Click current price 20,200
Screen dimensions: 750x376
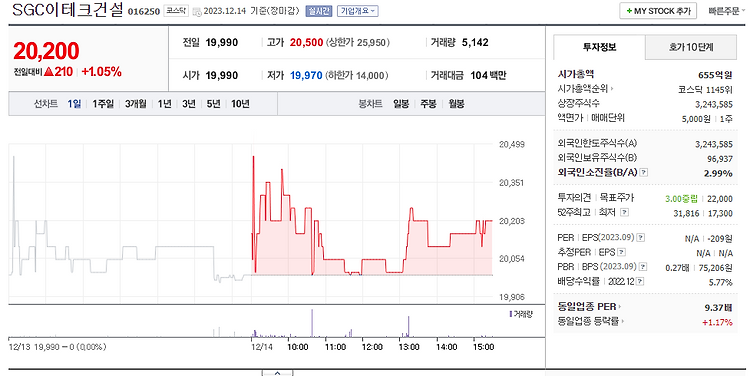tap(46, 51)
